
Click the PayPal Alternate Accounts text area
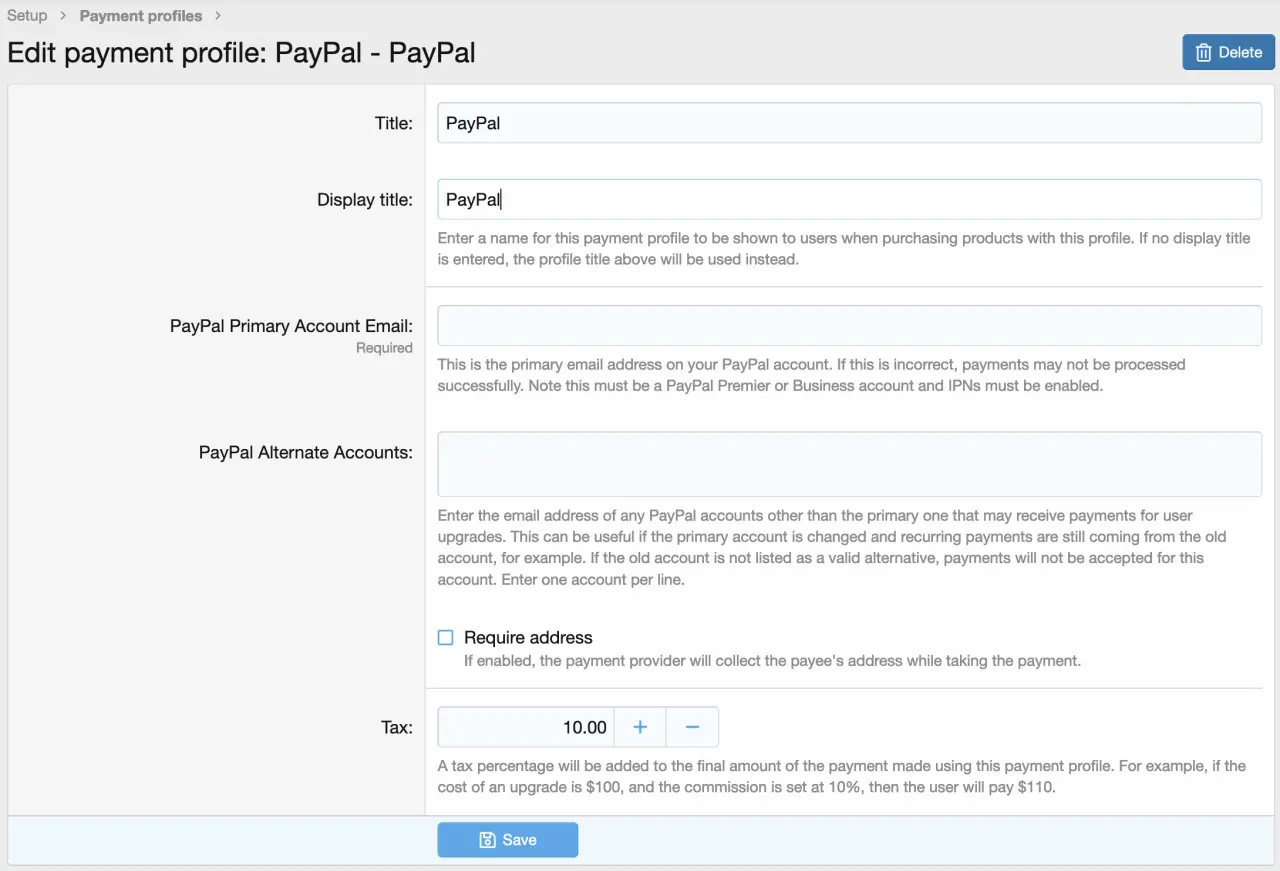849,464
